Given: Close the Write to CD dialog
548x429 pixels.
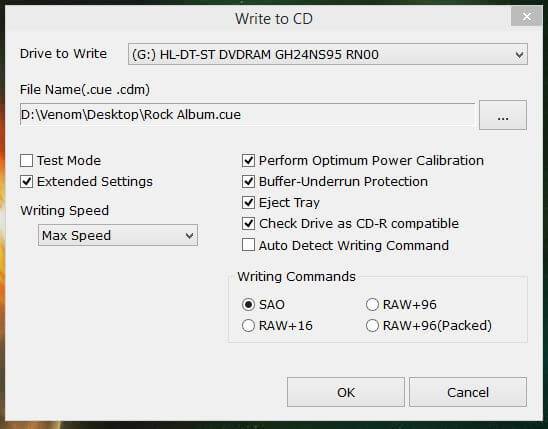Looking at the screenshot, I should (527, 16).
